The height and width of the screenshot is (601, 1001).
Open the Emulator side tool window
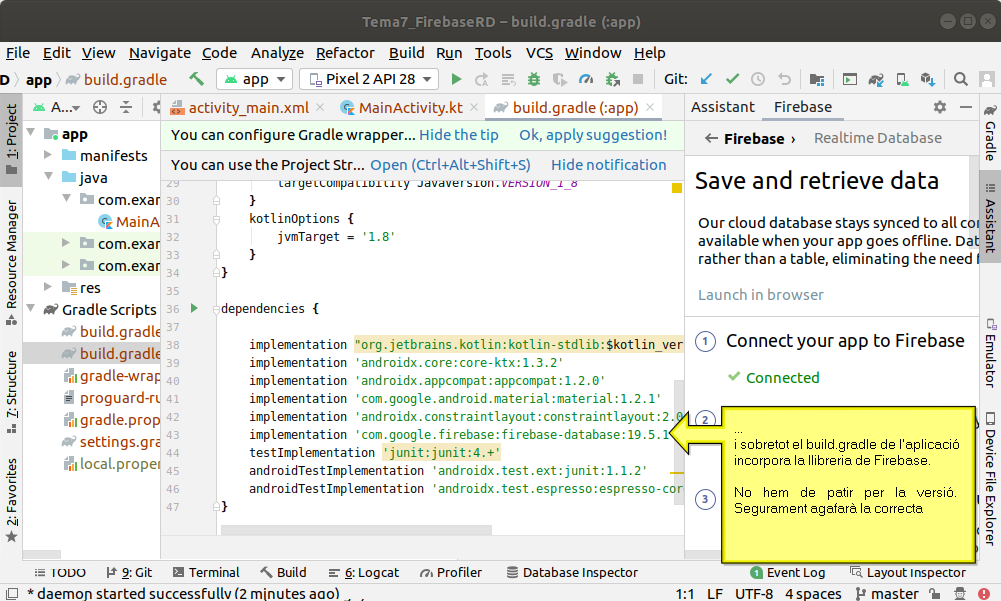[990, 353]
